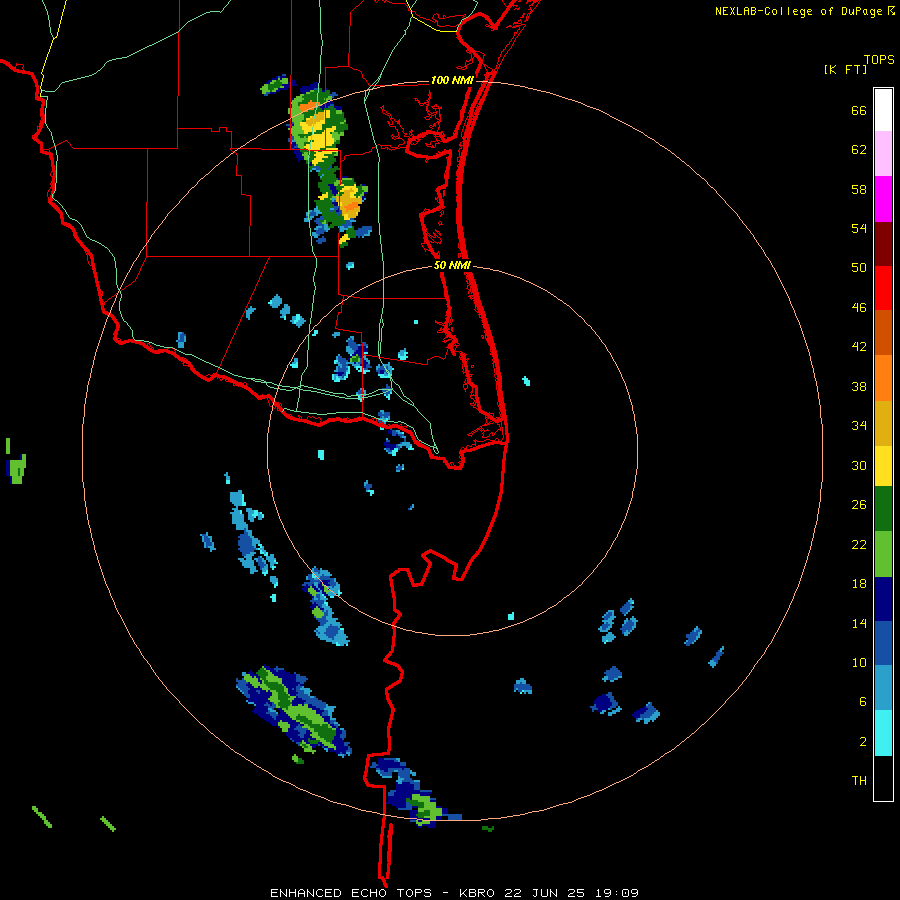Pick the cyan legend swatch
Image resolution: width=900 pixels, height=900 pixels.
tap(883, 733)
